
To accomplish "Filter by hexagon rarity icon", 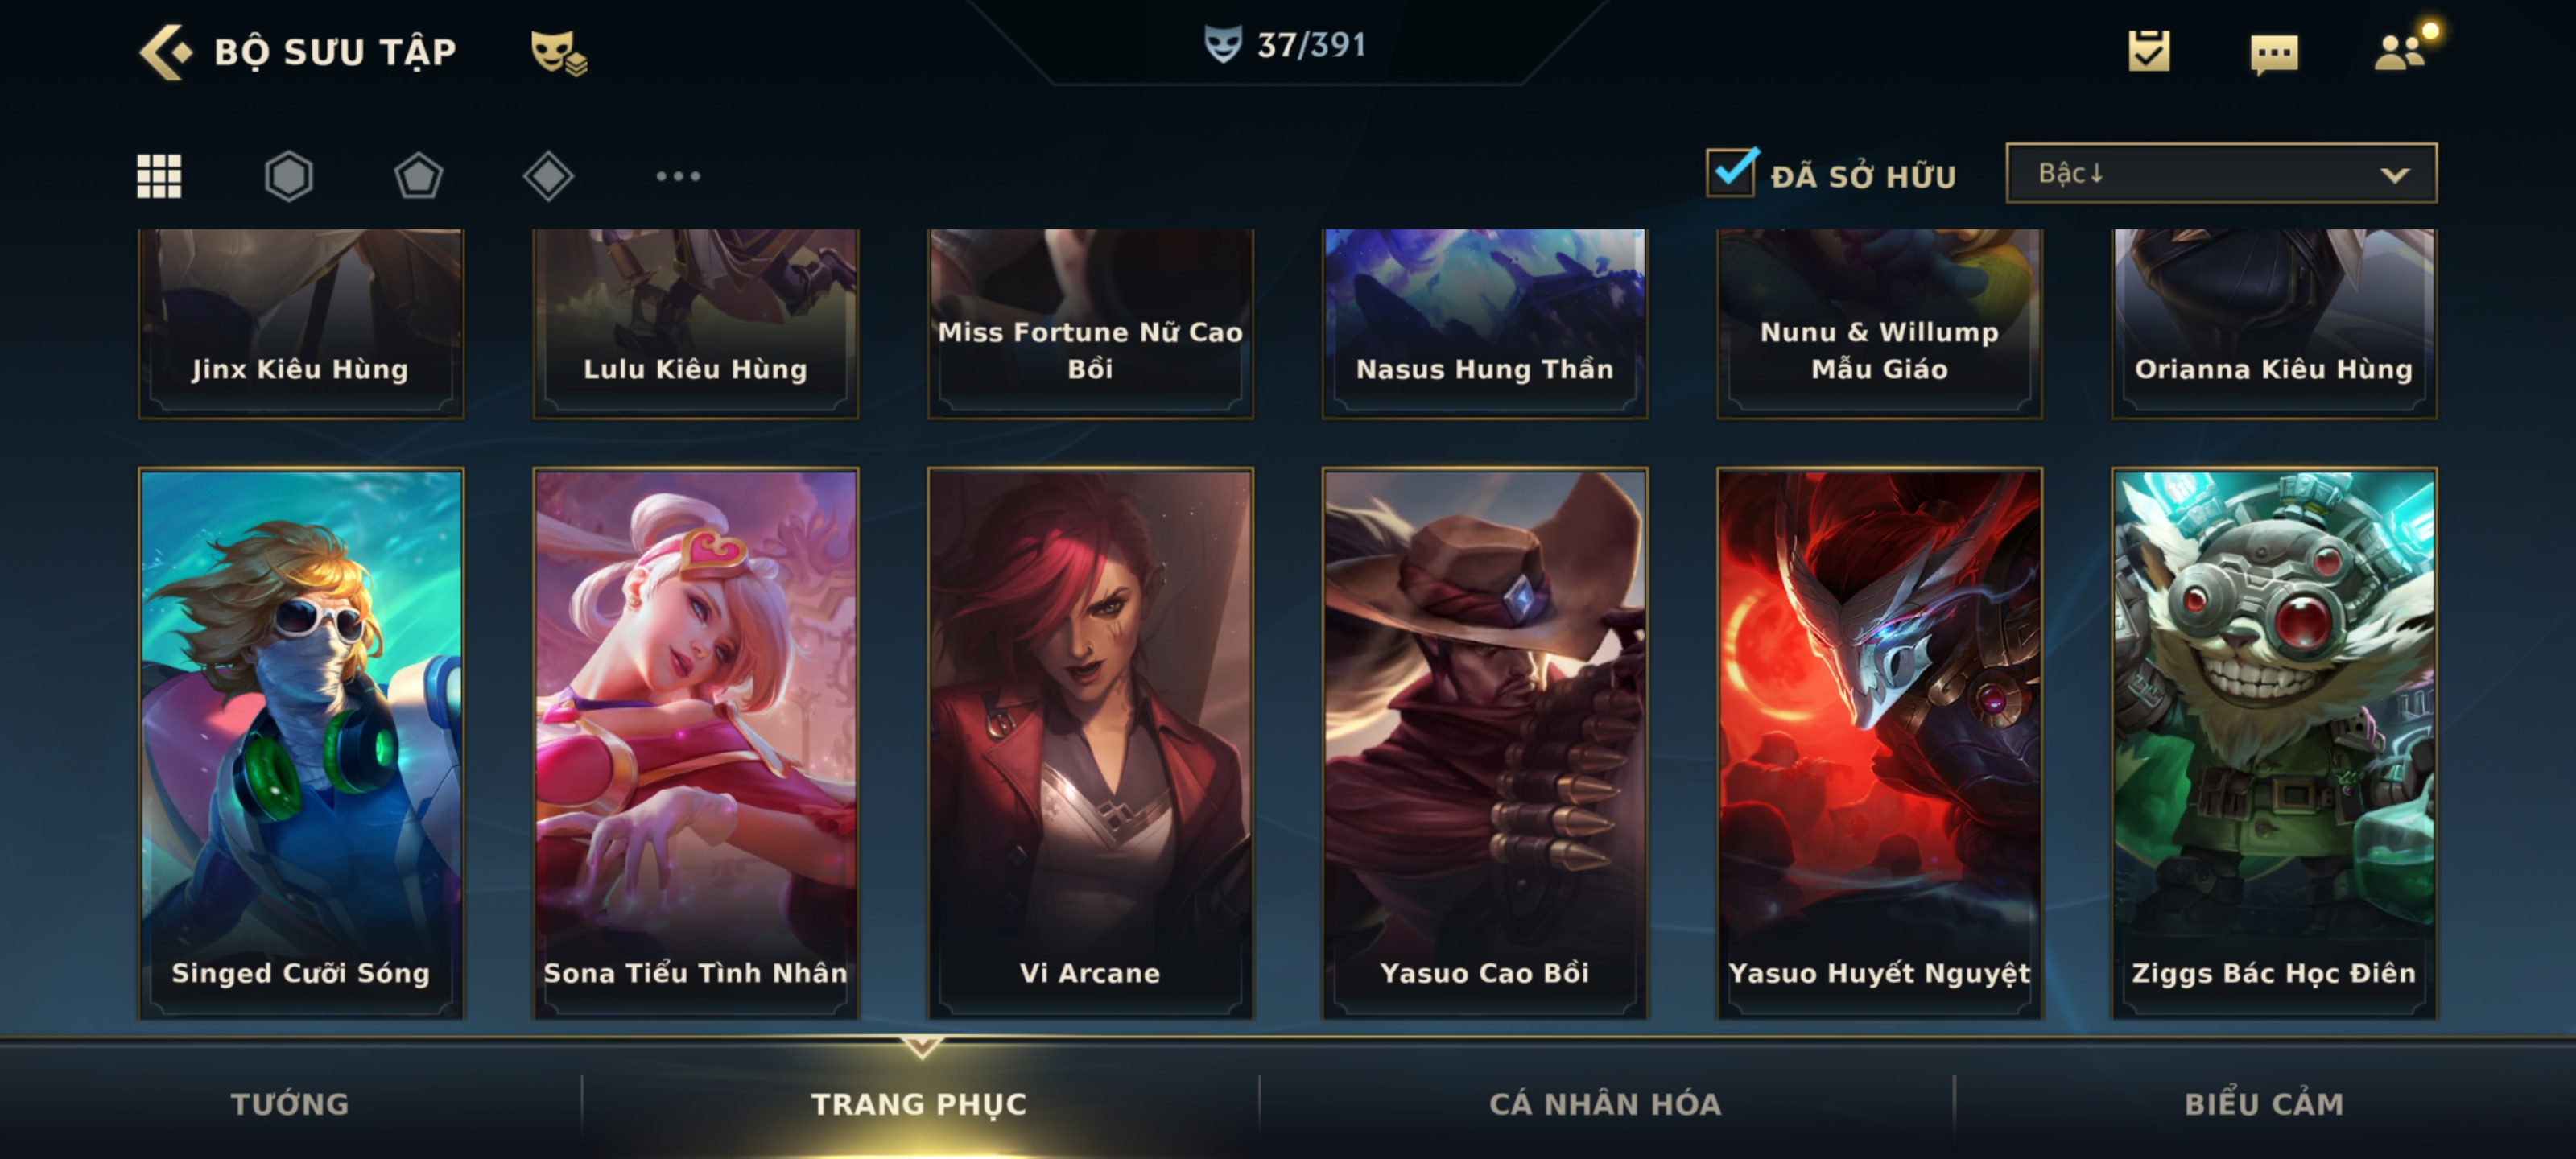I will (289, 176).
